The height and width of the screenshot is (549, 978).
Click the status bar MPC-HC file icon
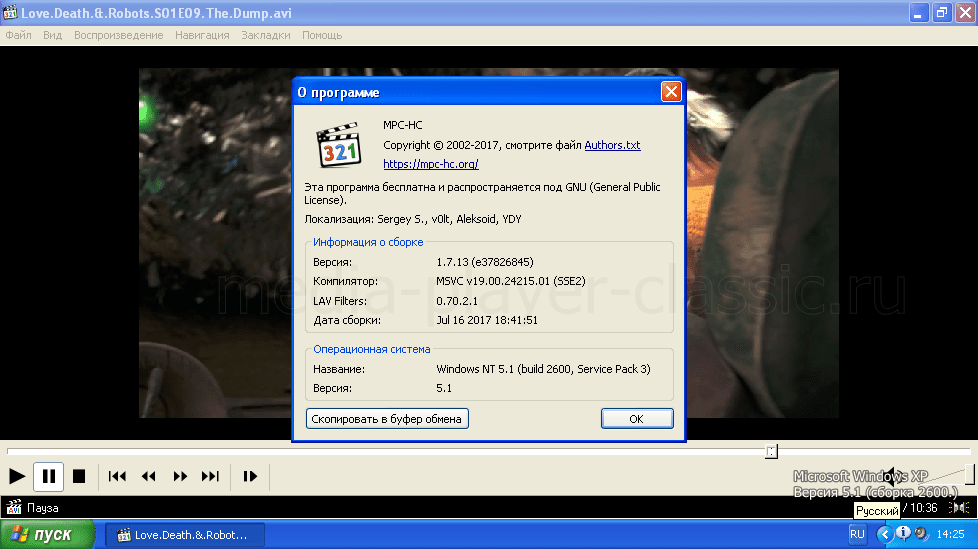tap(14, 507)
